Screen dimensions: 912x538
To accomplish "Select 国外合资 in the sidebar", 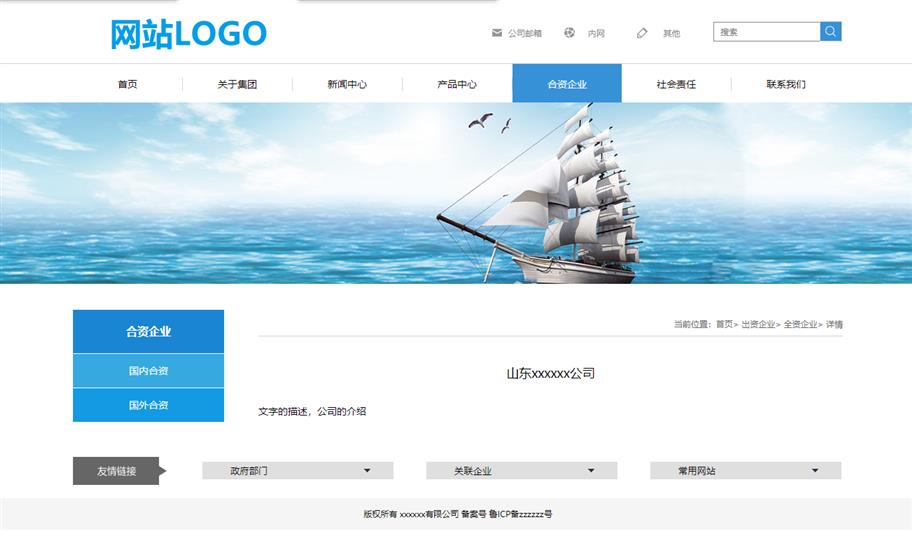I will (148, 405).
